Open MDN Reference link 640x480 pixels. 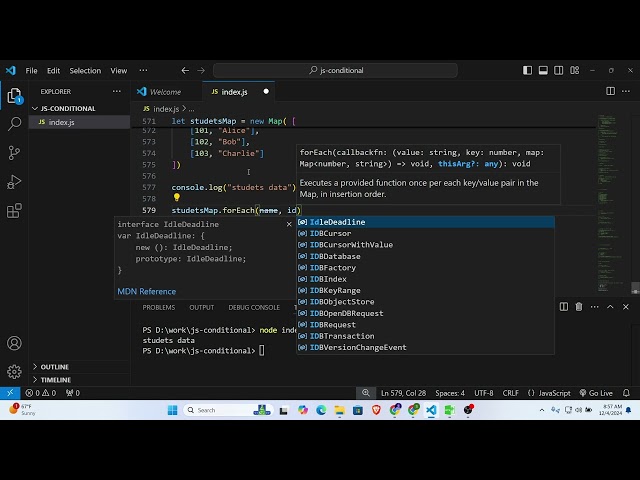click(147, 291)
